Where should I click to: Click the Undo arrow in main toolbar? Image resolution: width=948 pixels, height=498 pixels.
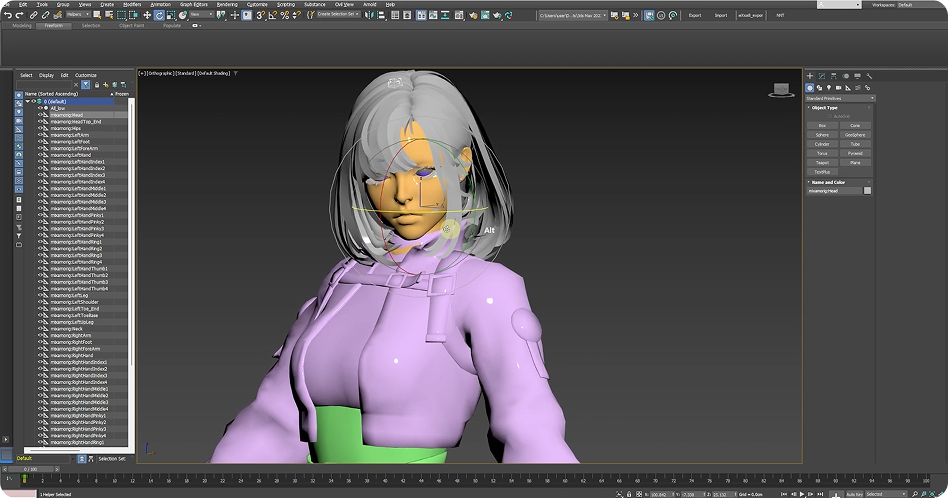(7, 15)
